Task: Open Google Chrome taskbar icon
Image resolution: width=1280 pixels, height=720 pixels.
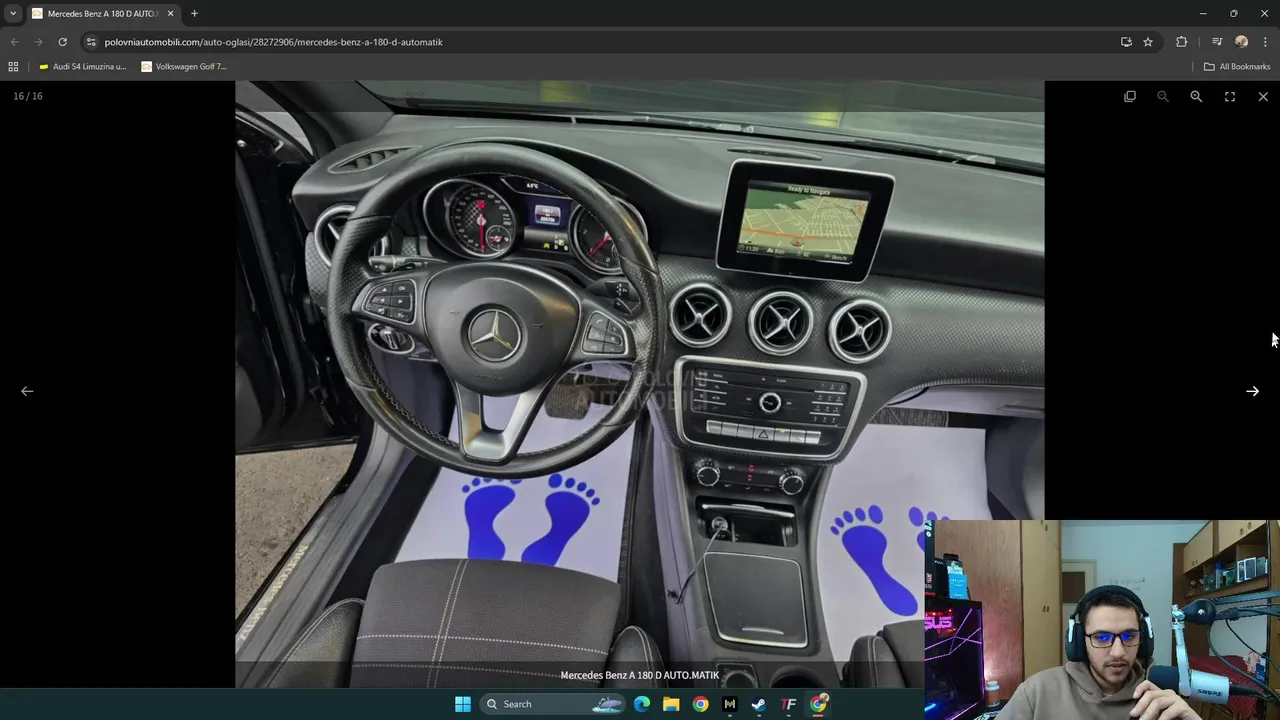Action: (x=700, y=704)
